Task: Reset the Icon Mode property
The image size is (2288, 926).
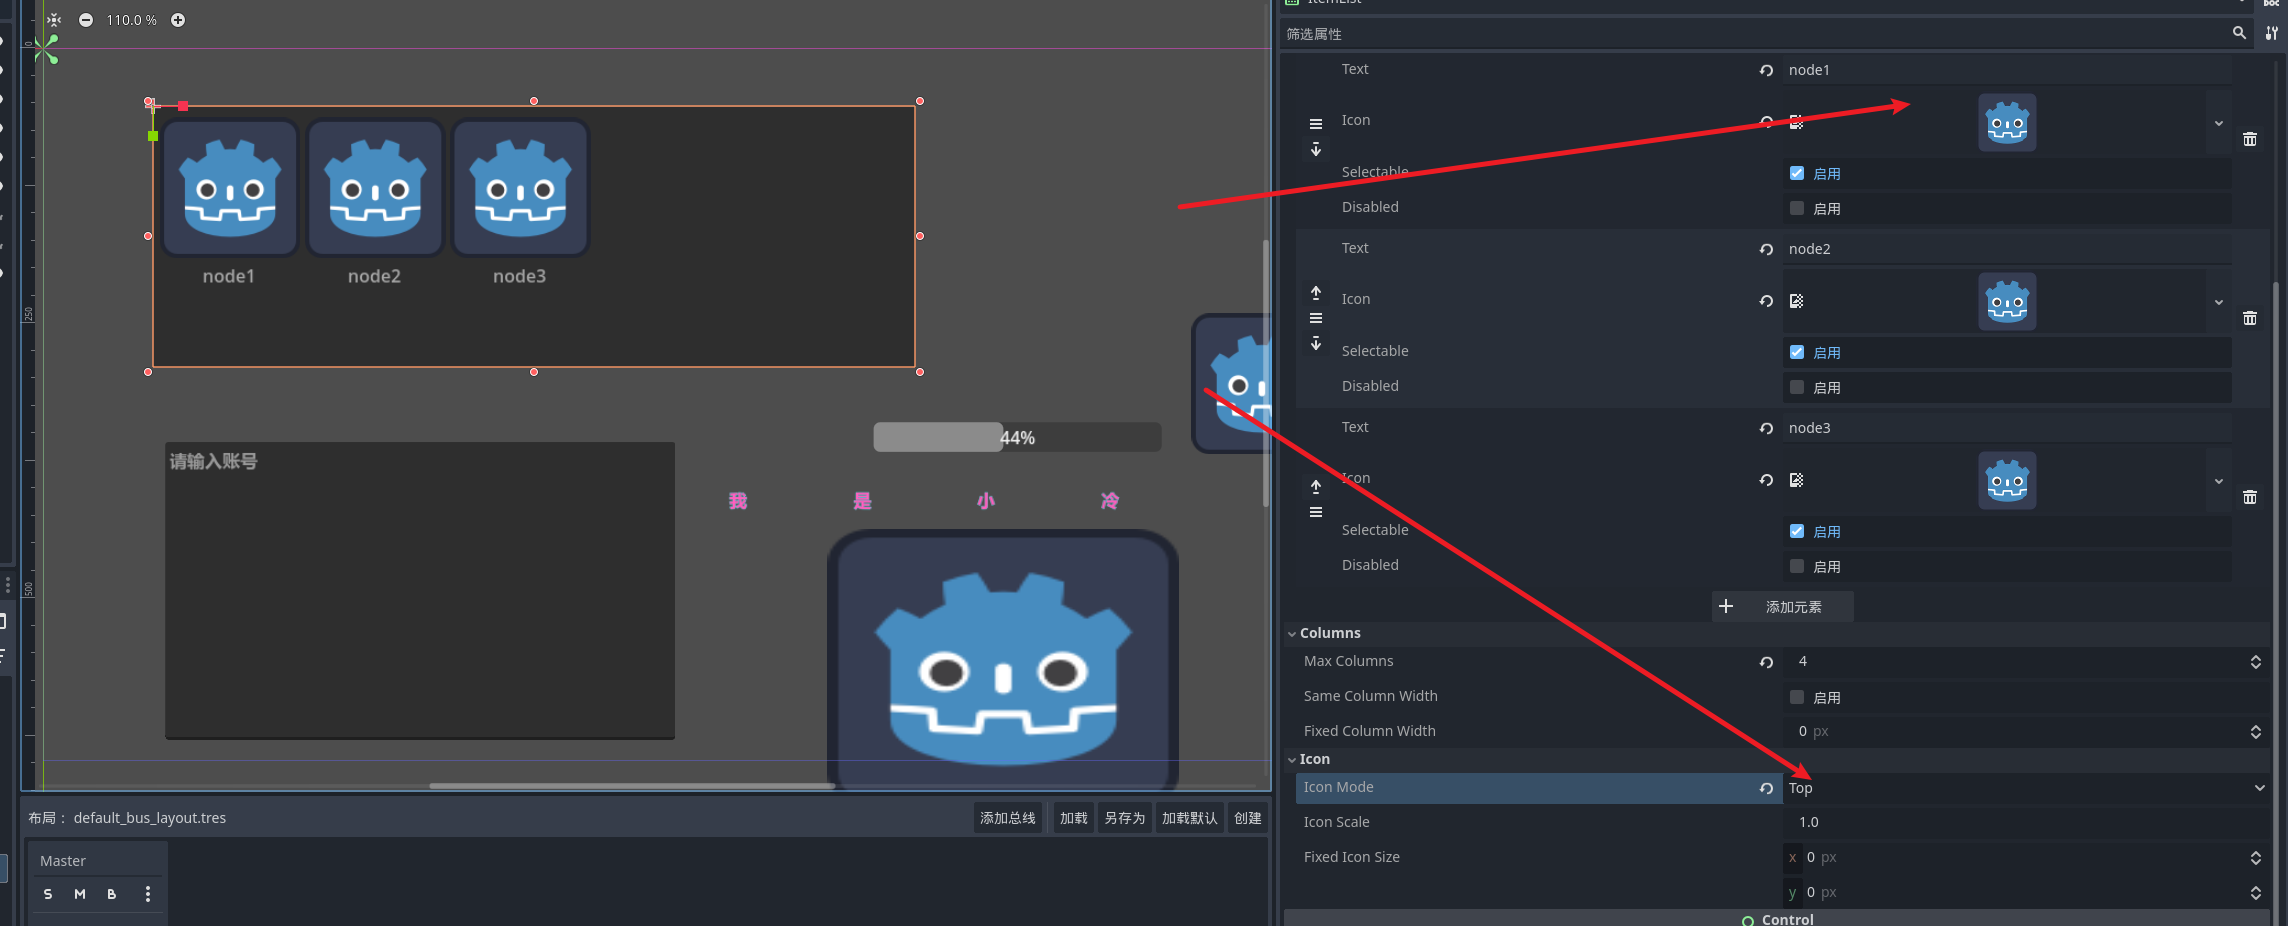Action: 1766,788
